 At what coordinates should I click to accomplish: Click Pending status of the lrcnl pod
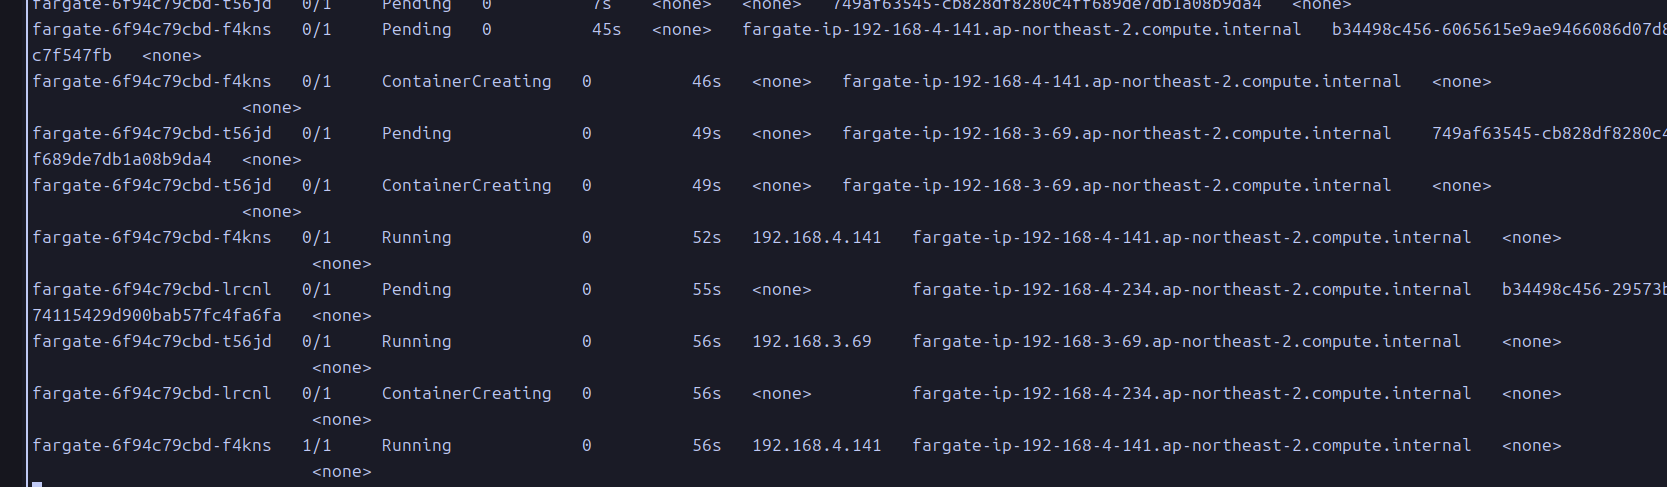click(x=416, y=290)
